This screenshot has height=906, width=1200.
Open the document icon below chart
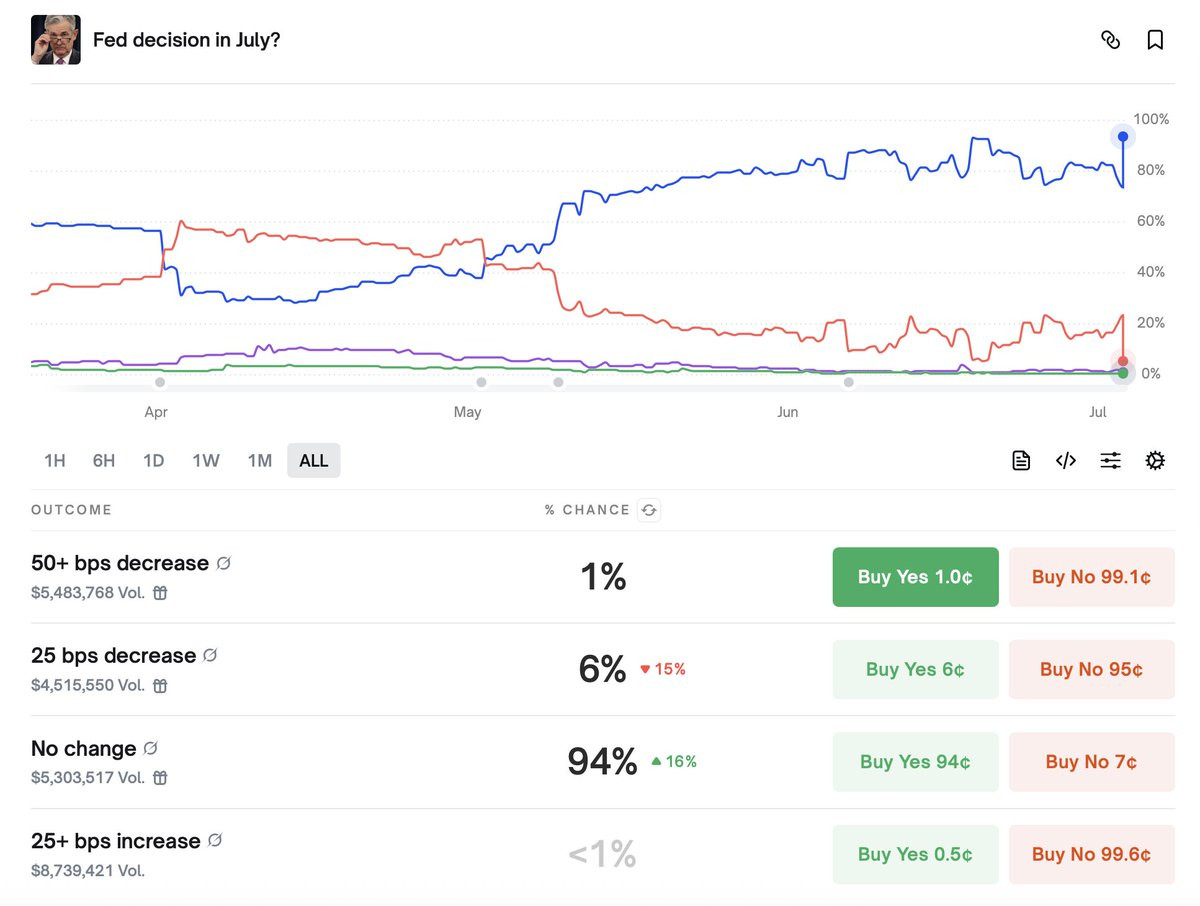[1021, 460]
